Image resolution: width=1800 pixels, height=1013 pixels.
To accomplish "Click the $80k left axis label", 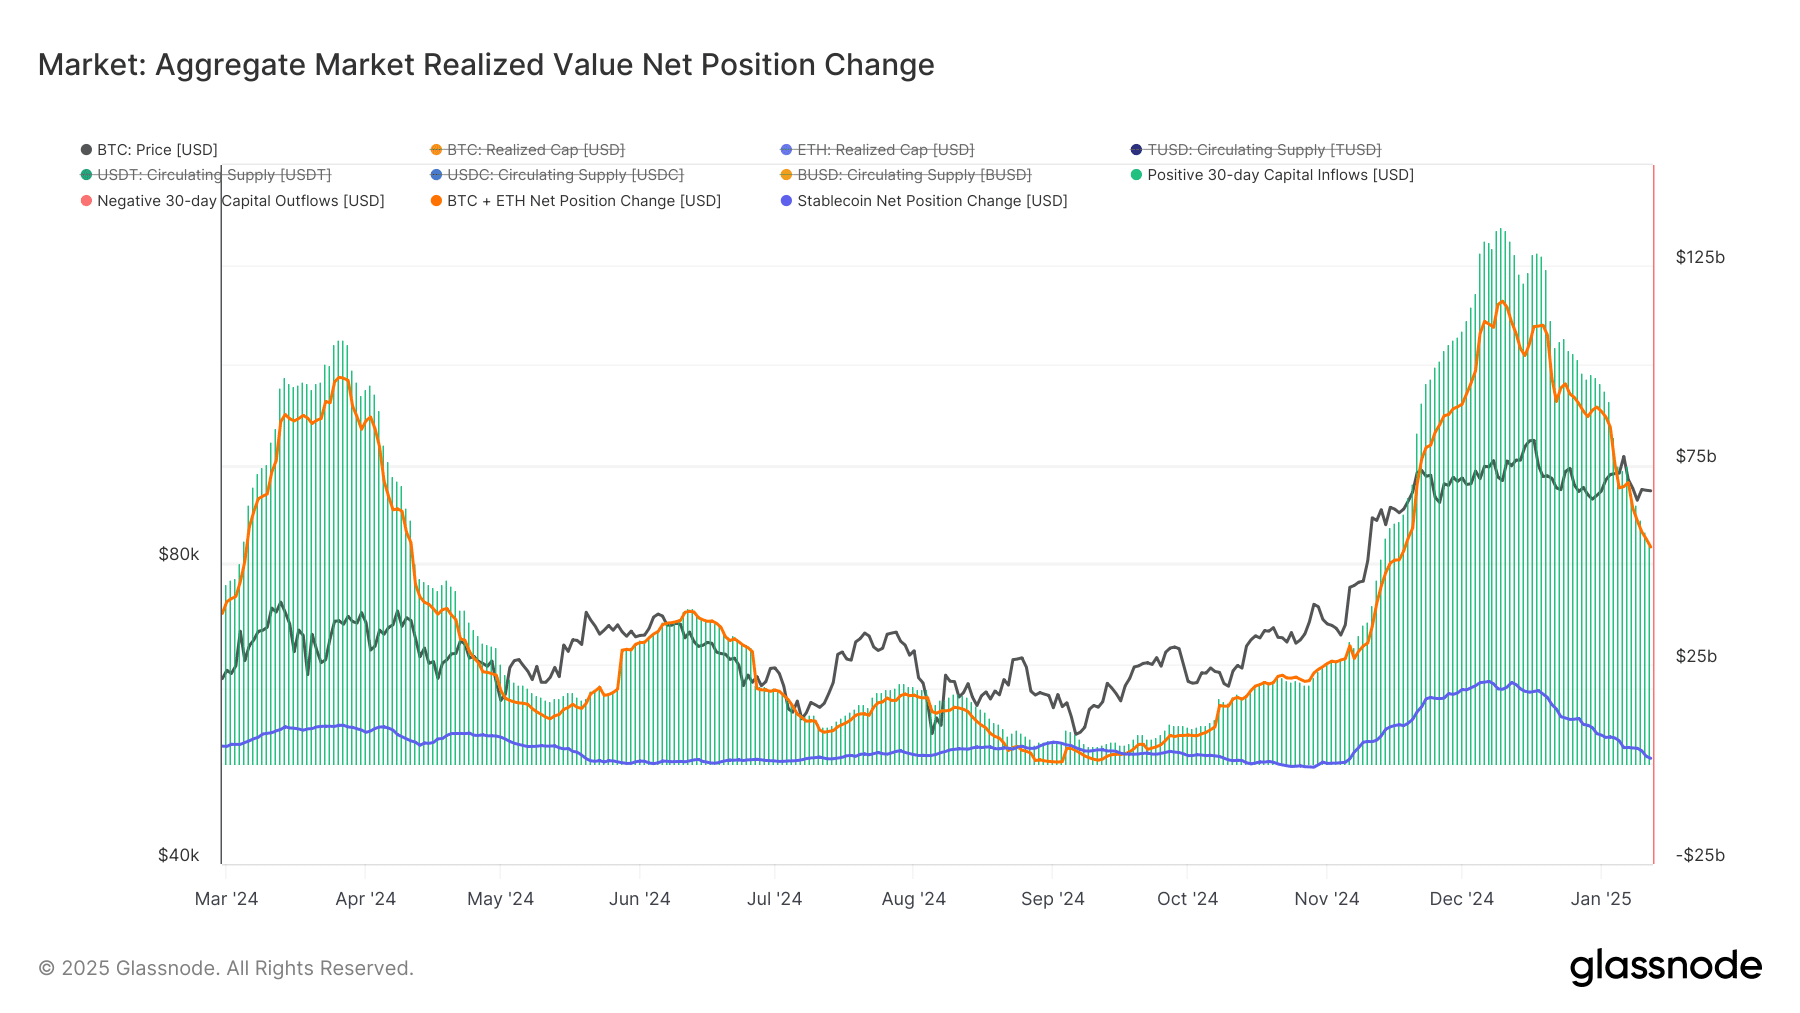I will (178, 554).
